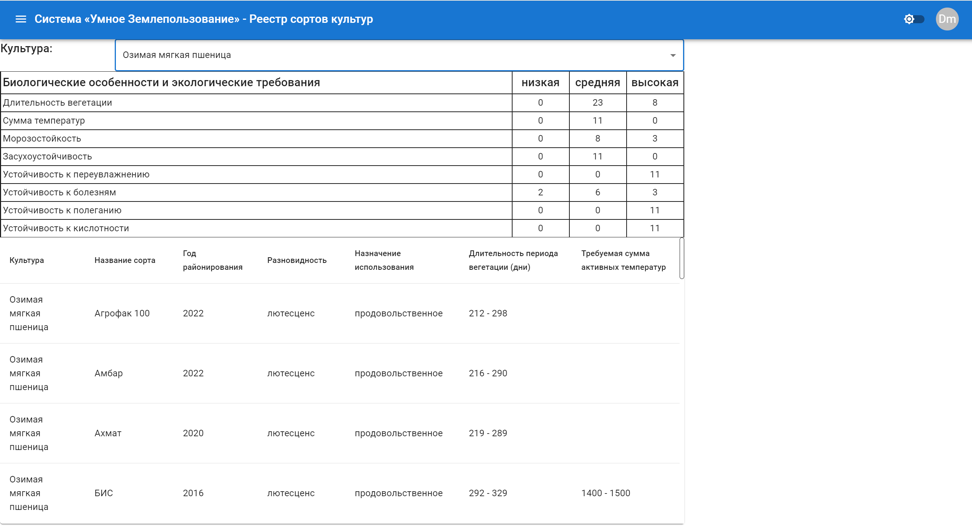Click the Требуемая сумма активных температур header
Screen dimensions: 972x531
point(623,260)
